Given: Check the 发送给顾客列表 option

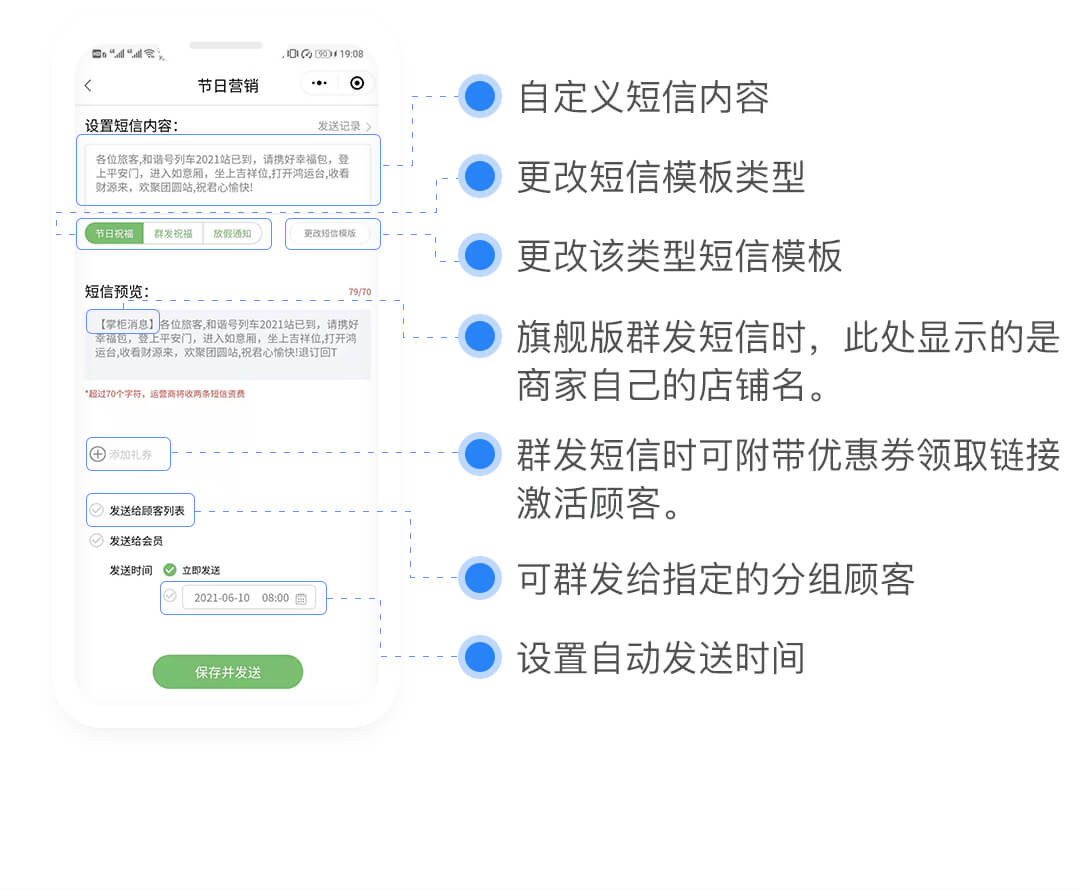Looking at the screenshot, I should pyautogui.click(x=97, y=510).
